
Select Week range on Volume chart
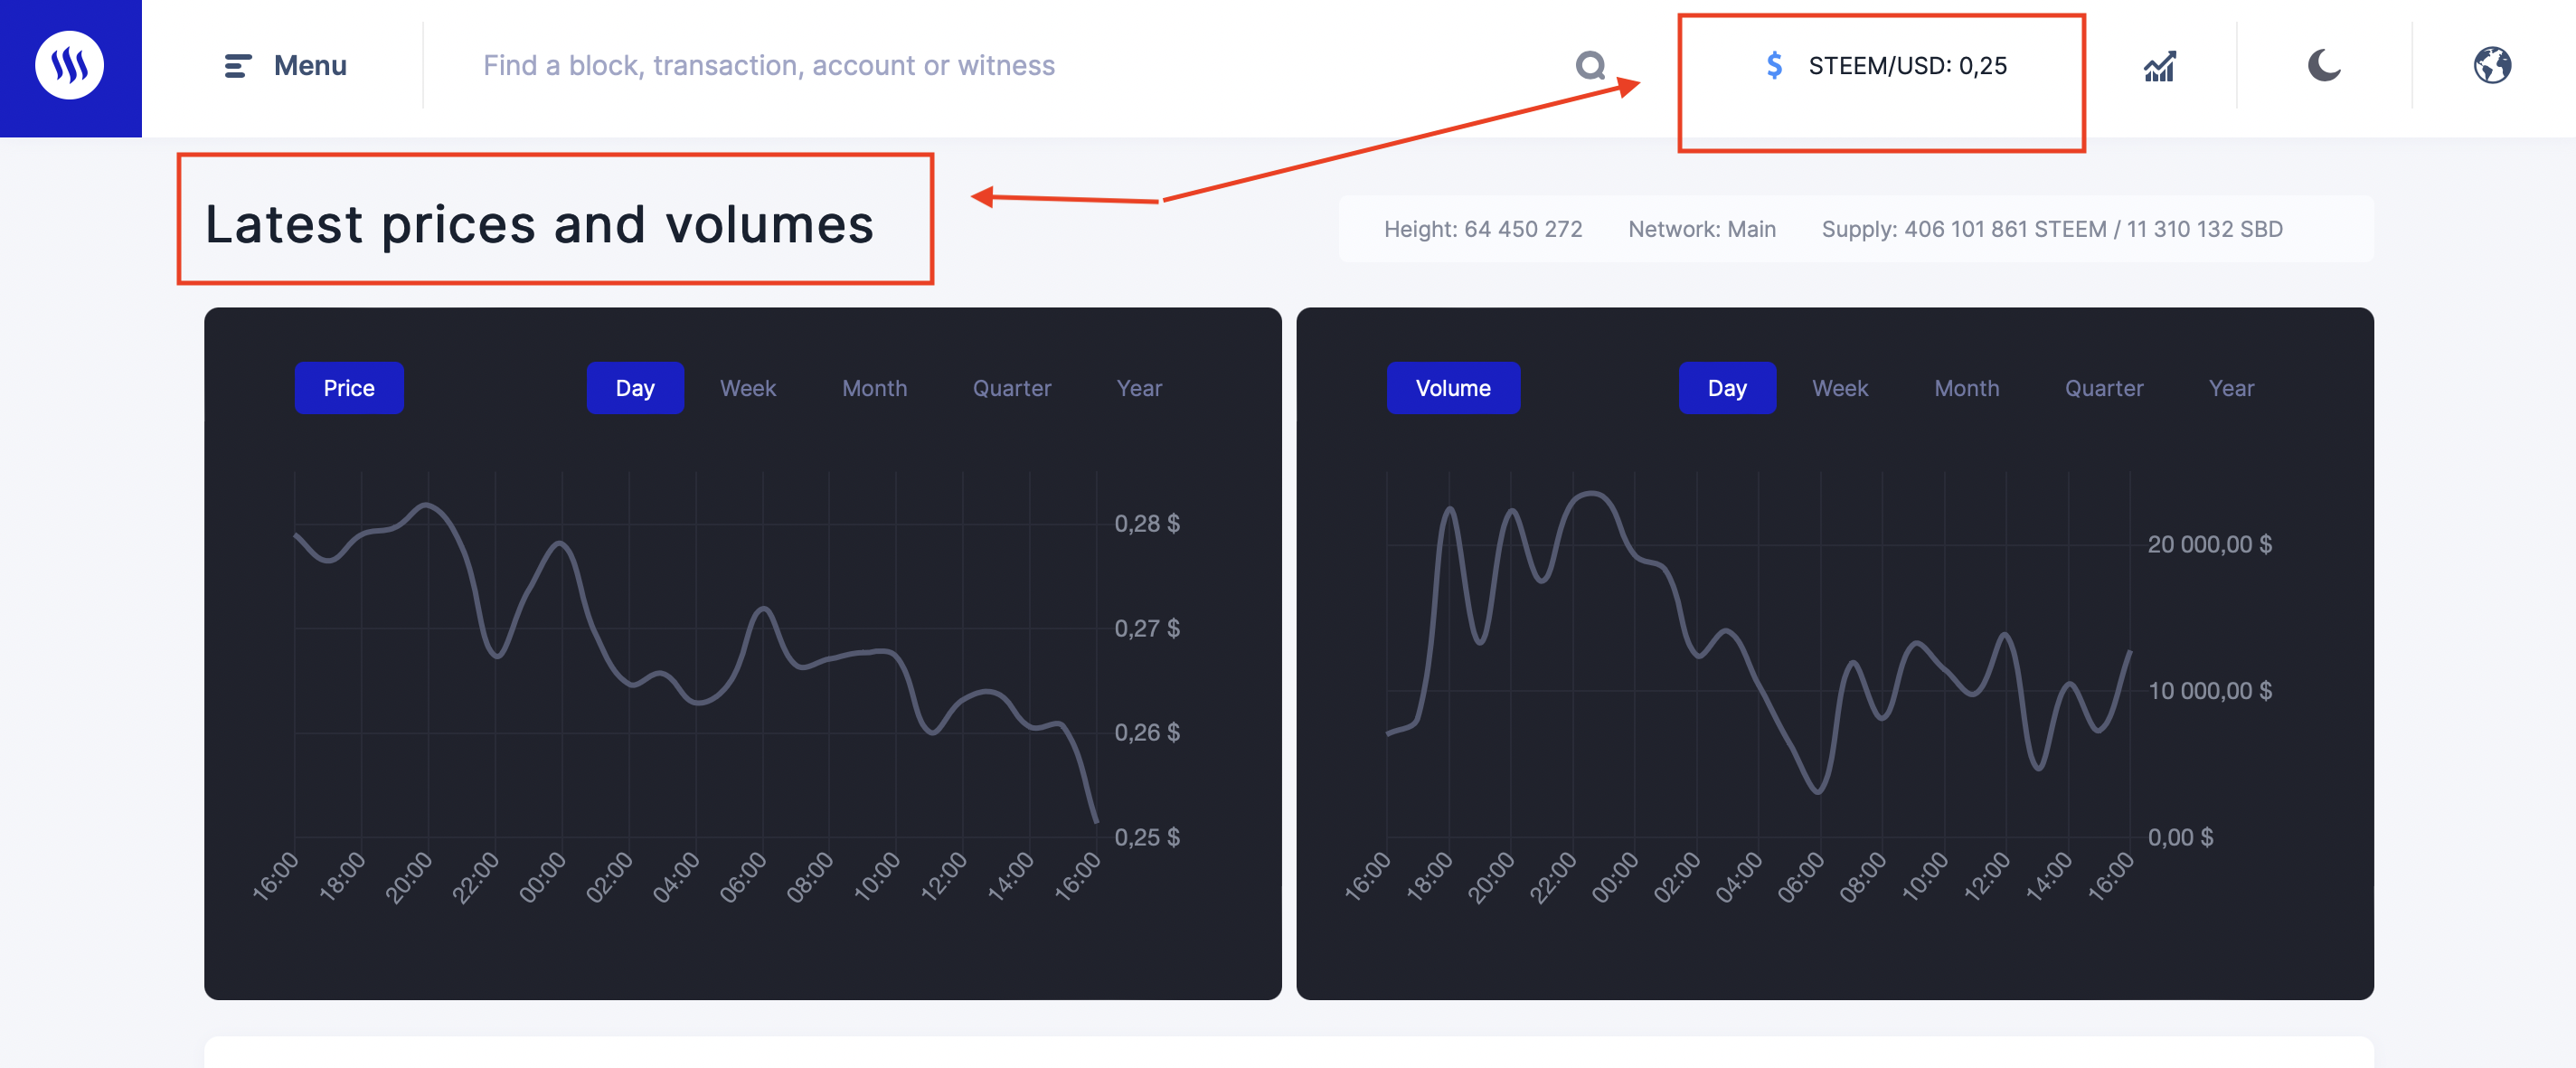1839,388
